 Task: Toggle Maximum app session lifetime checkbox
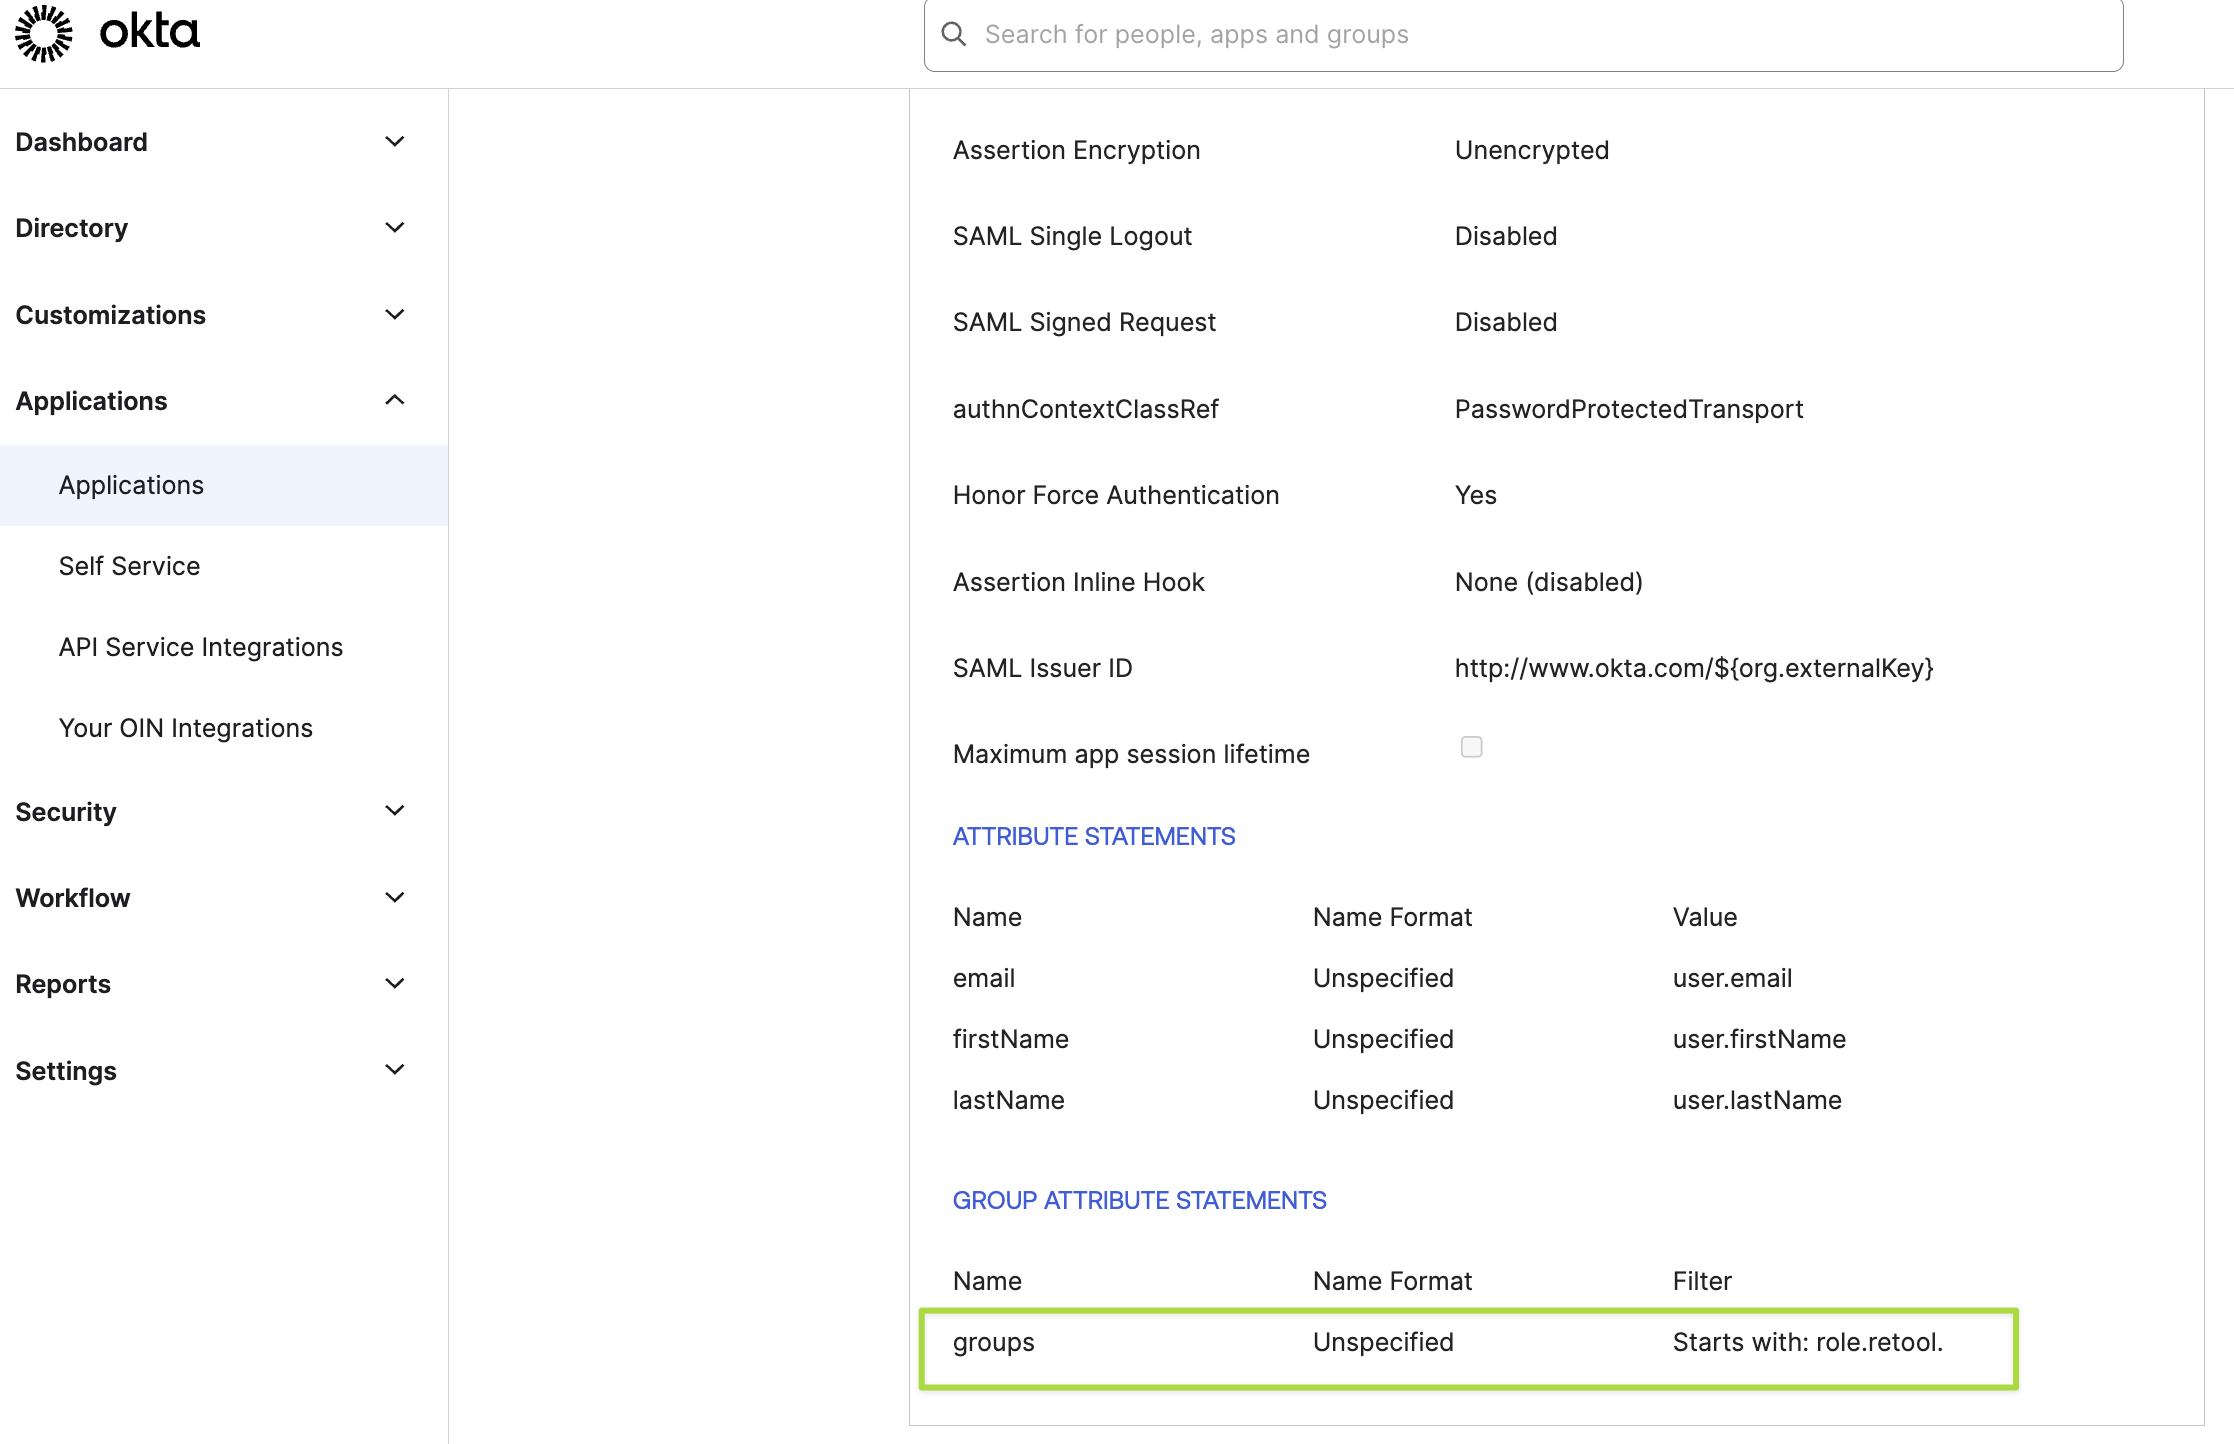point(1471,747)
